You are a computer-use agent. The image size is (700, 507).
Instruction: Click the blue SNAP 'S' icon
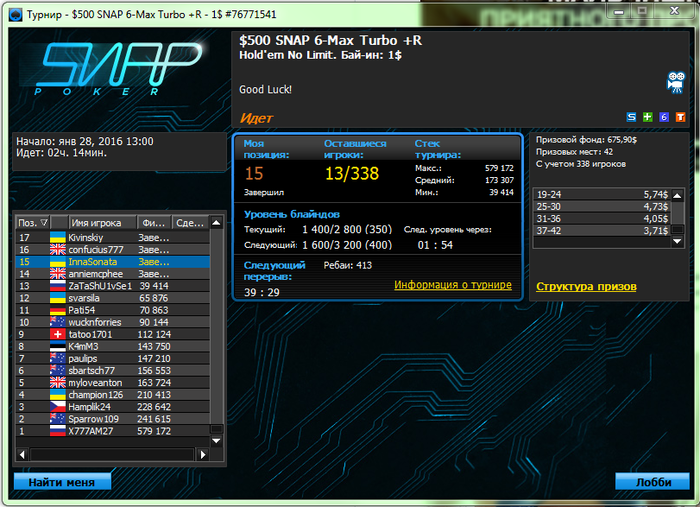[631, 117]
